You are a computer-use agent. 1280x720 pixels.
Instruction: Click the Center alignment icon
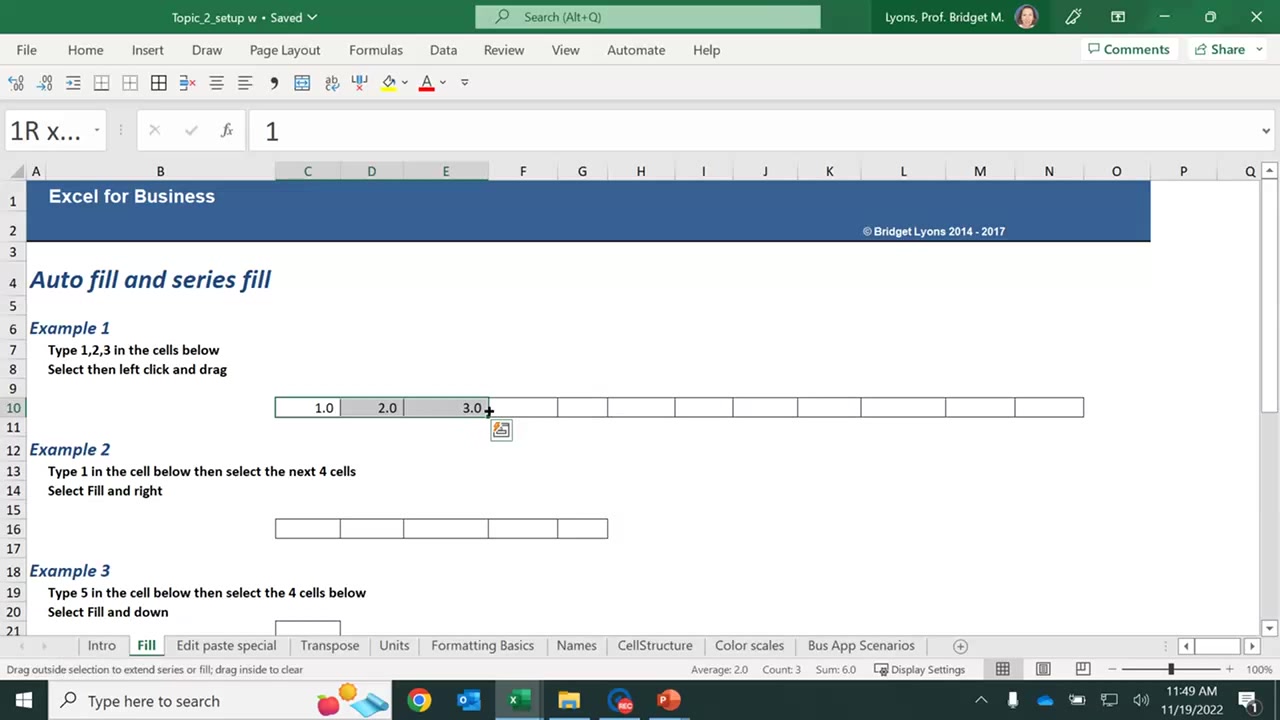pyautogui.click(x=216, y=83)
